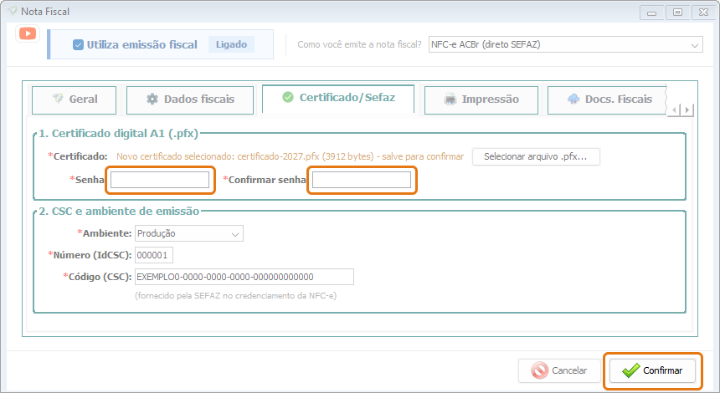This screenshot has height=393, width=720.
Task: Select the Certificado/Sefaz tab
Action: (338, 98)
